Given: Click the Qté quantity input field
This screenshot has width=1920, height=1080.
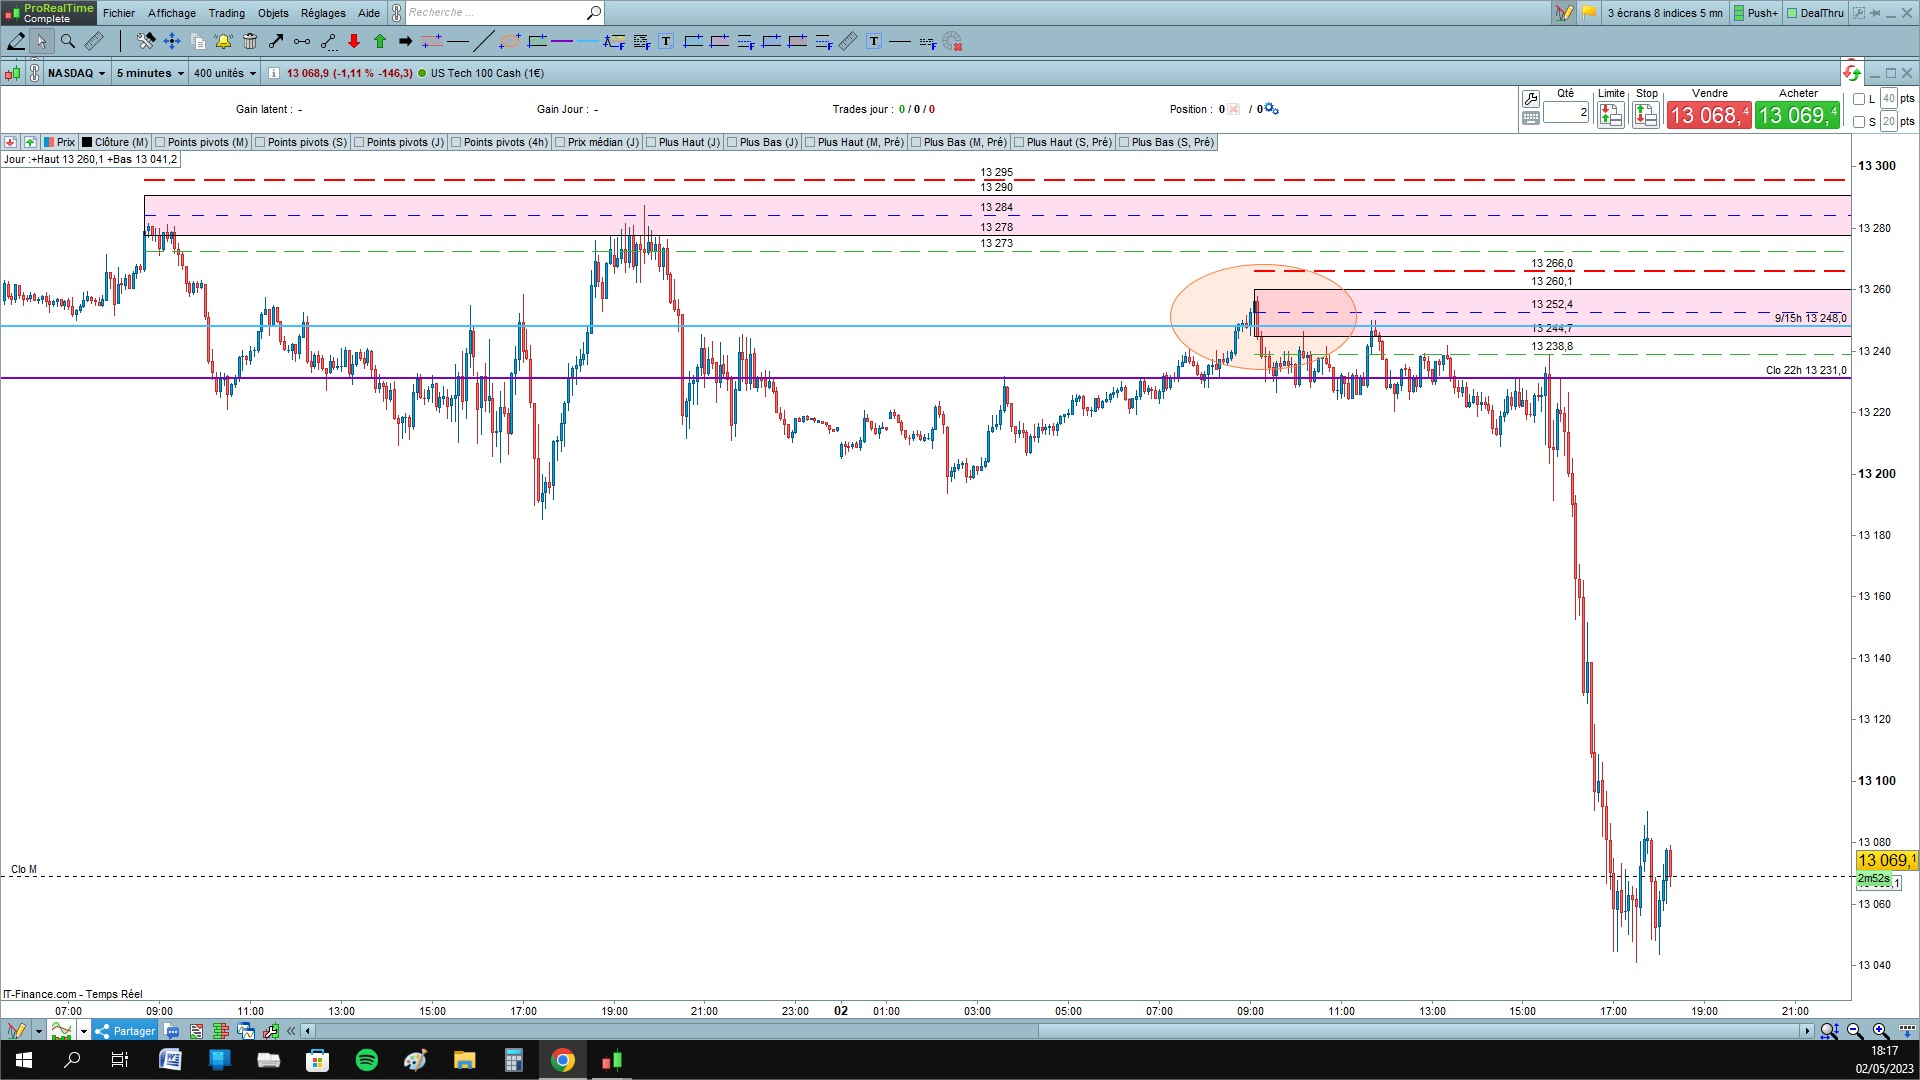Looking at the screenshot, I should (1565, 113).
